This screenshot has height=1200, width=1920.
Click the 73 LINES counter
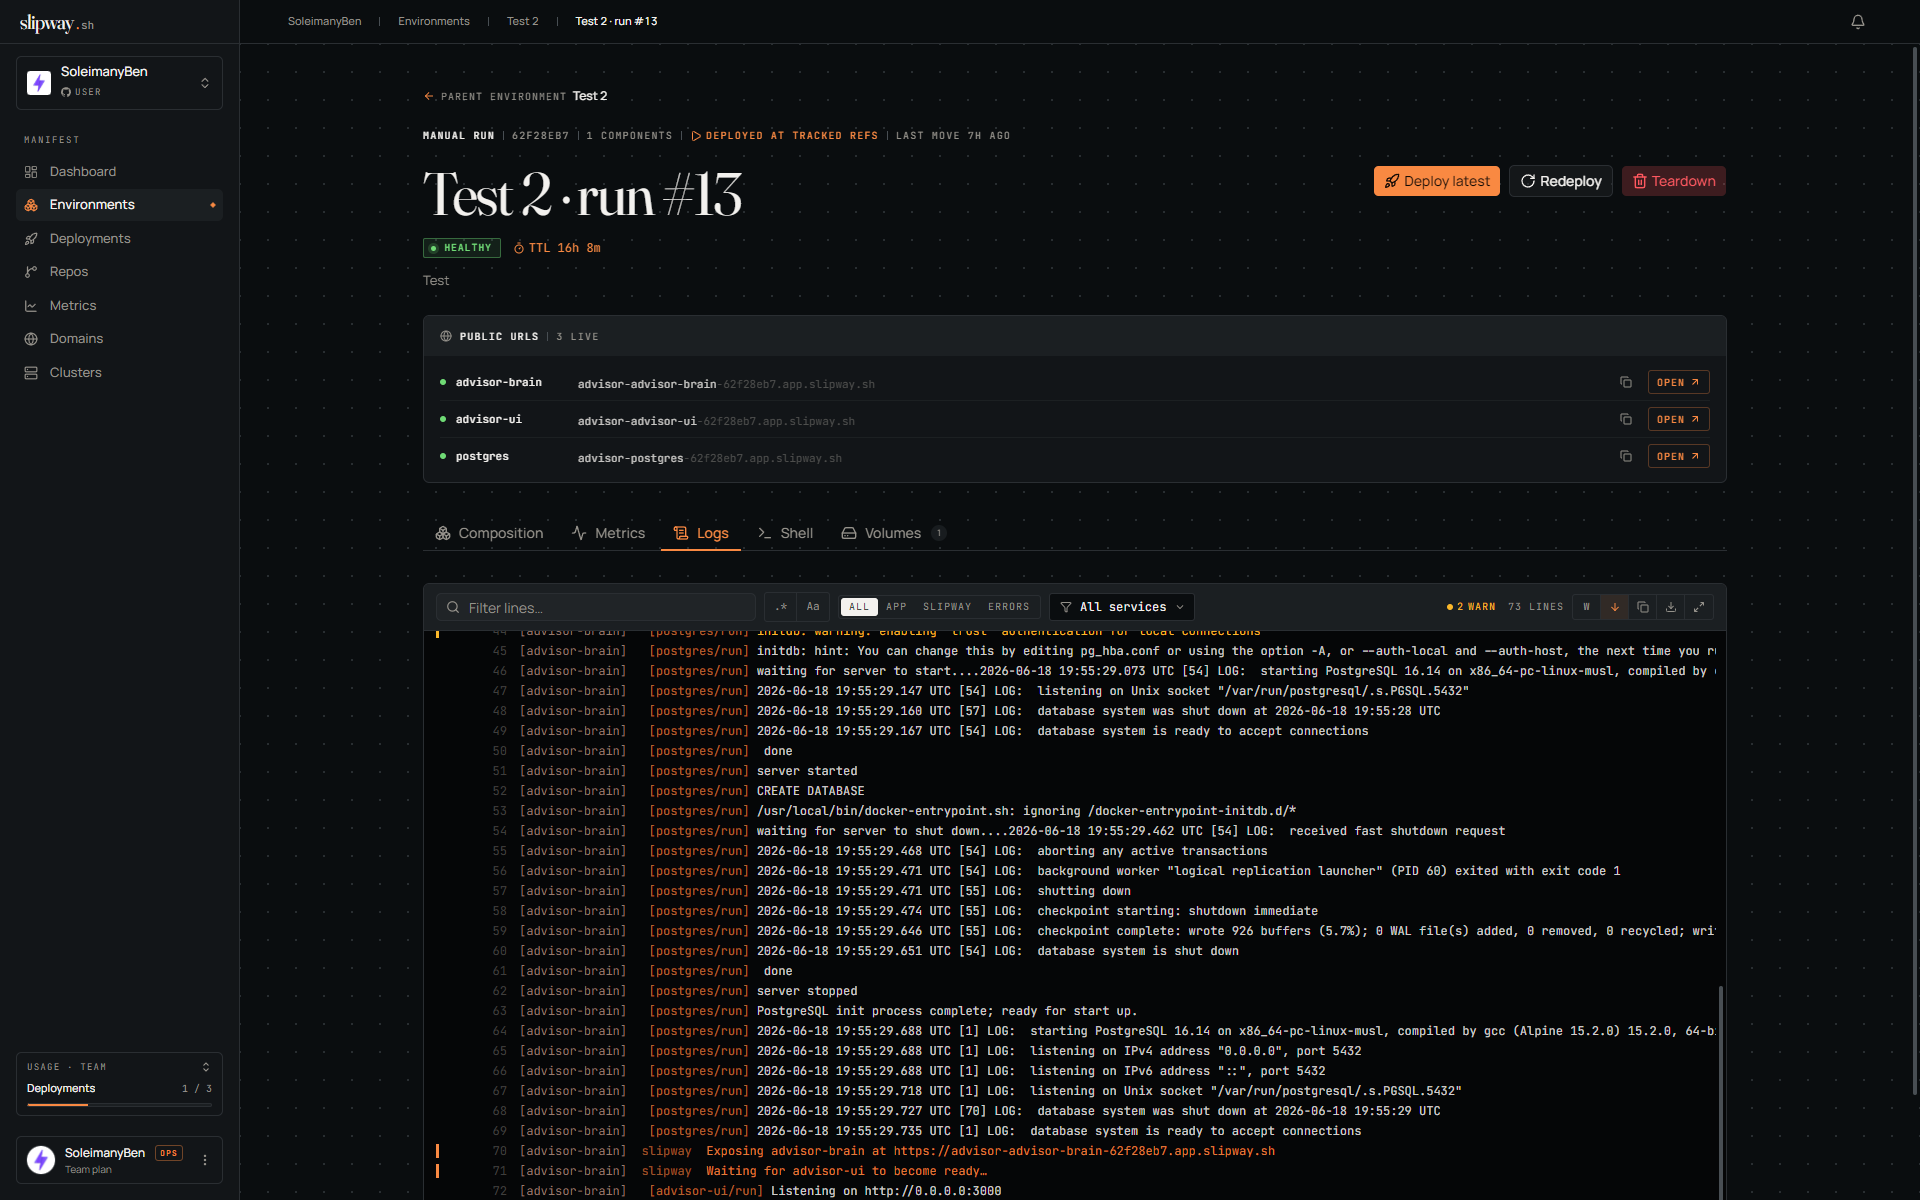pyautogui.click(x=1535, y=607)
